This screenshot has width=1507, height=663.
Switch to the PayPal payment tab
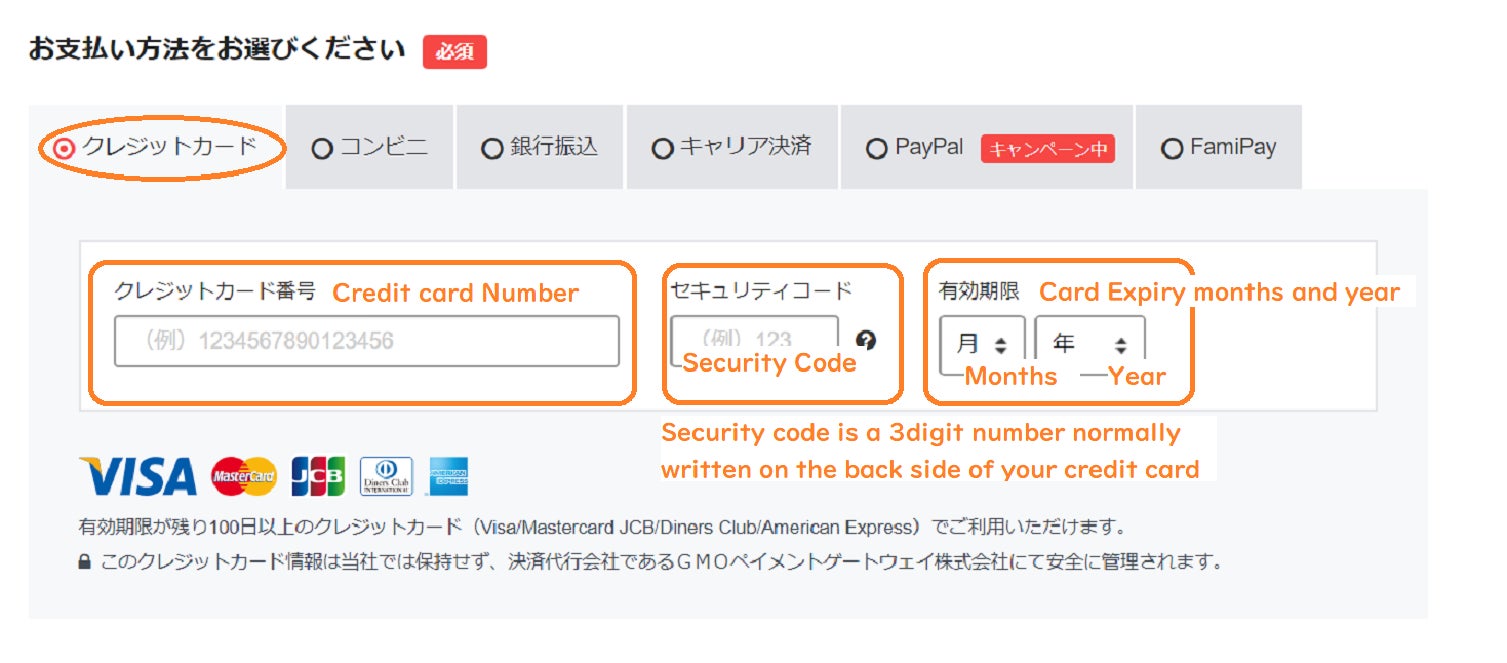[x=987, y=147]
